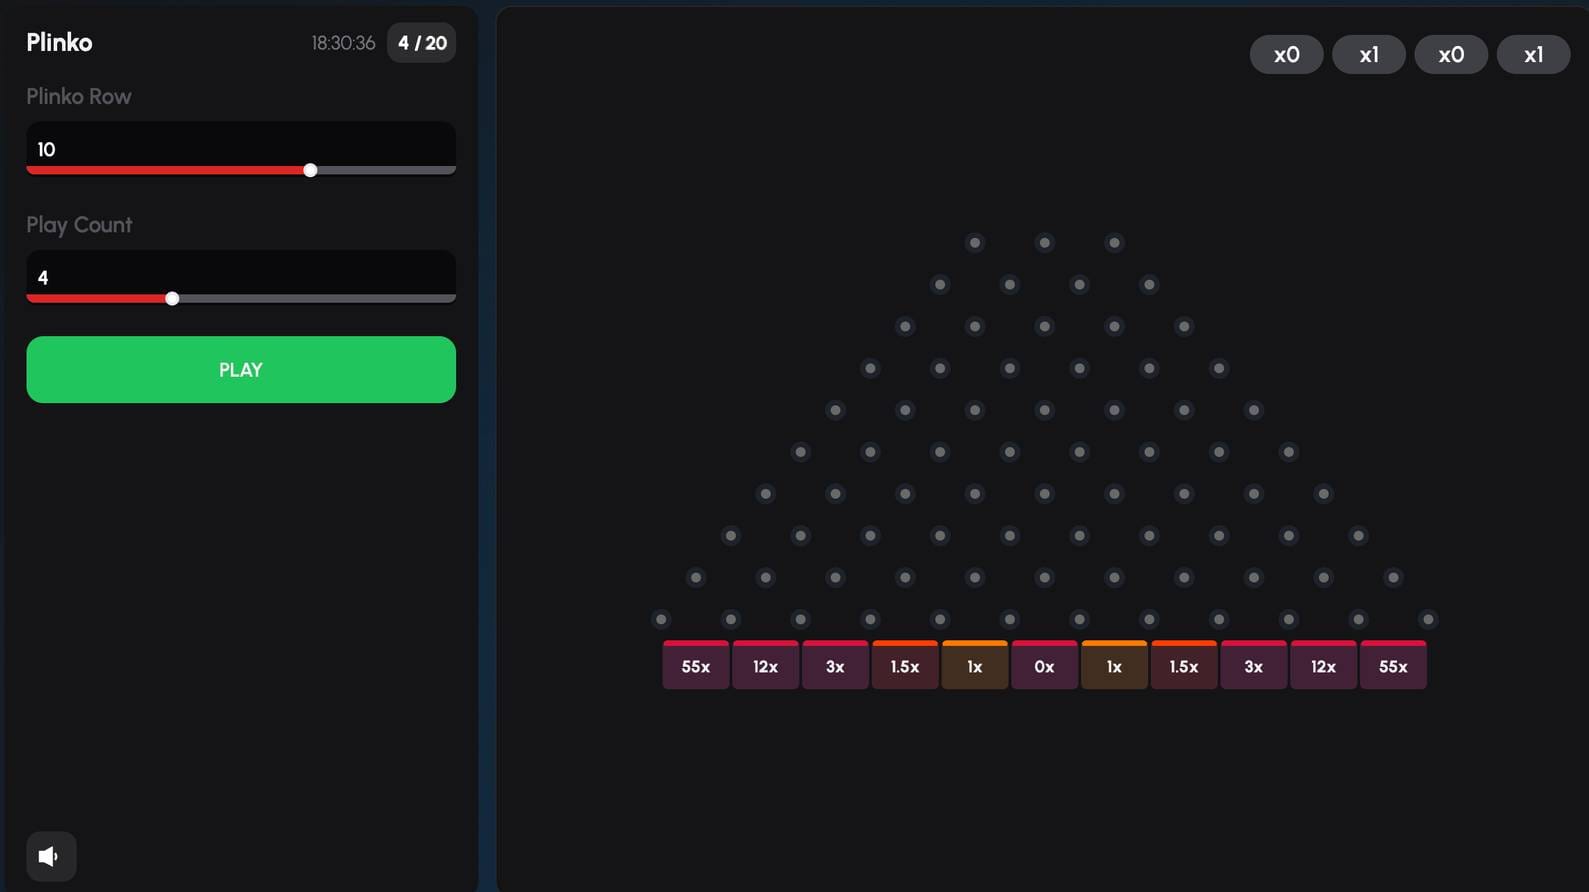This screenshot has width=1589, height=892.
Task: Select the 4 / 20 plays counter badge
Action: 421,43
